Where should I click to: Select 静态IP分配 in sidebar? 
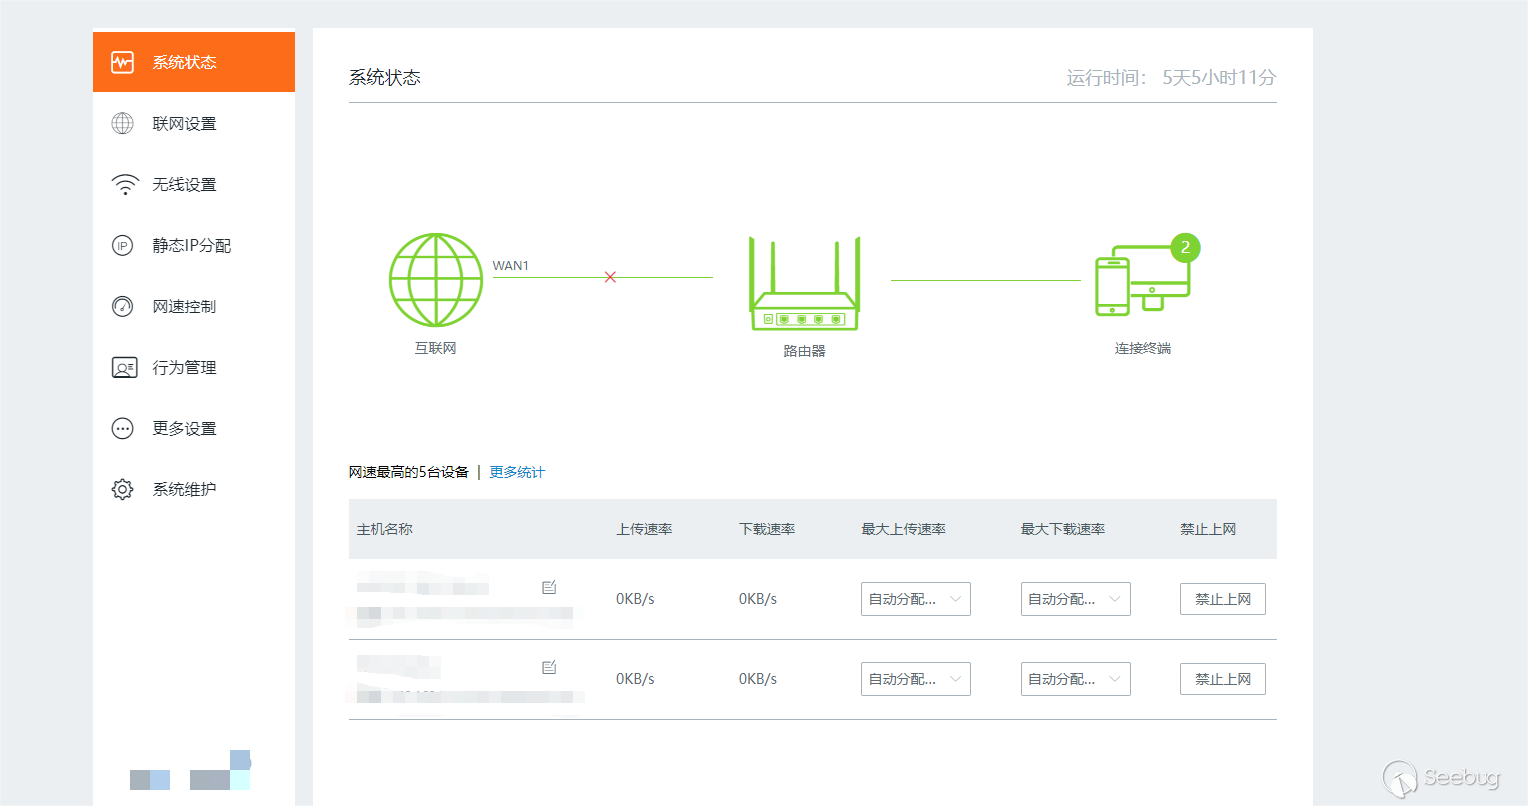pyautogui.click(x=194, y=245)
